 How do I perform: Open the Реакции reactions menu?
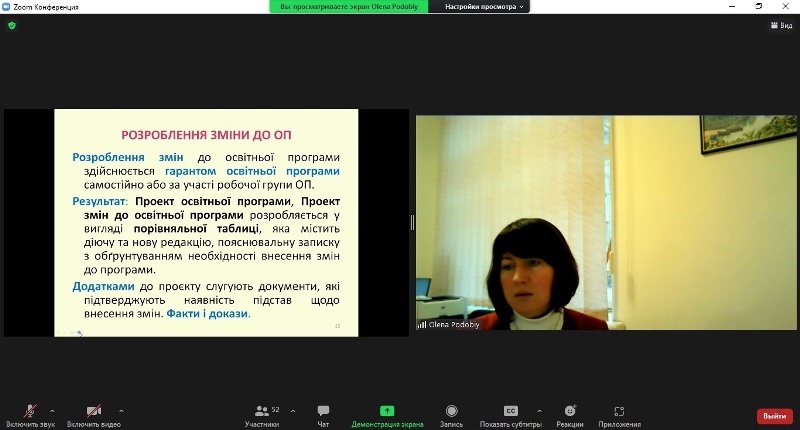570,416
